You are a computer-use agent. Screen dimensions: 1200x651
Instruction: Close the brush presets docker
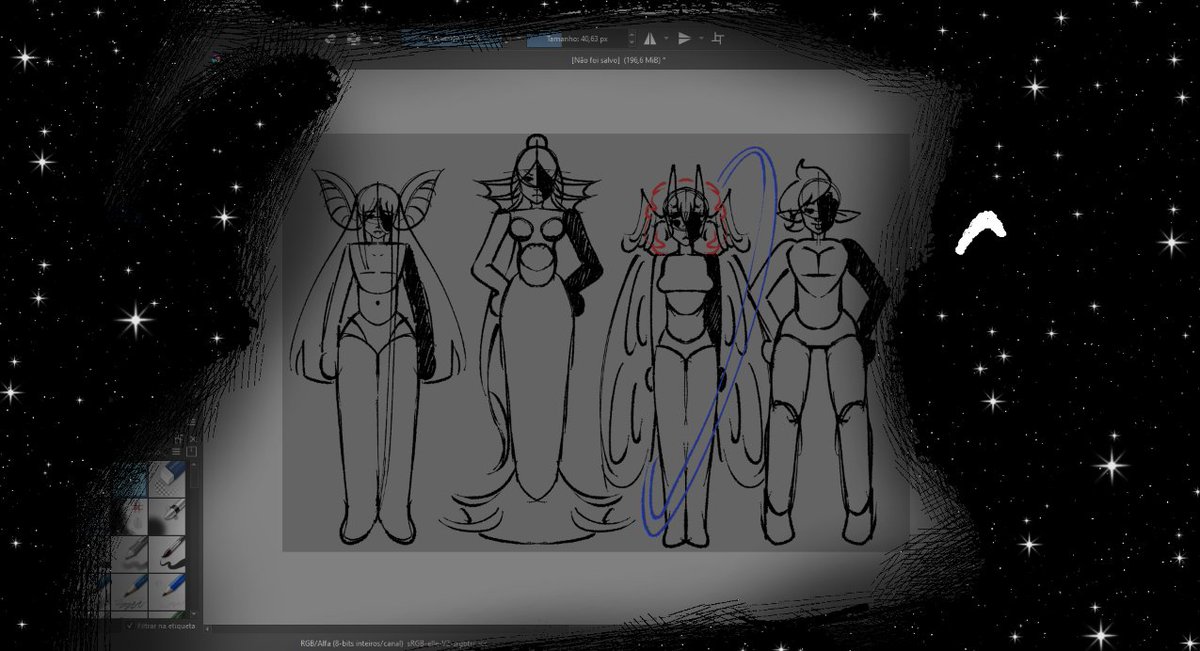pos(193,439)
